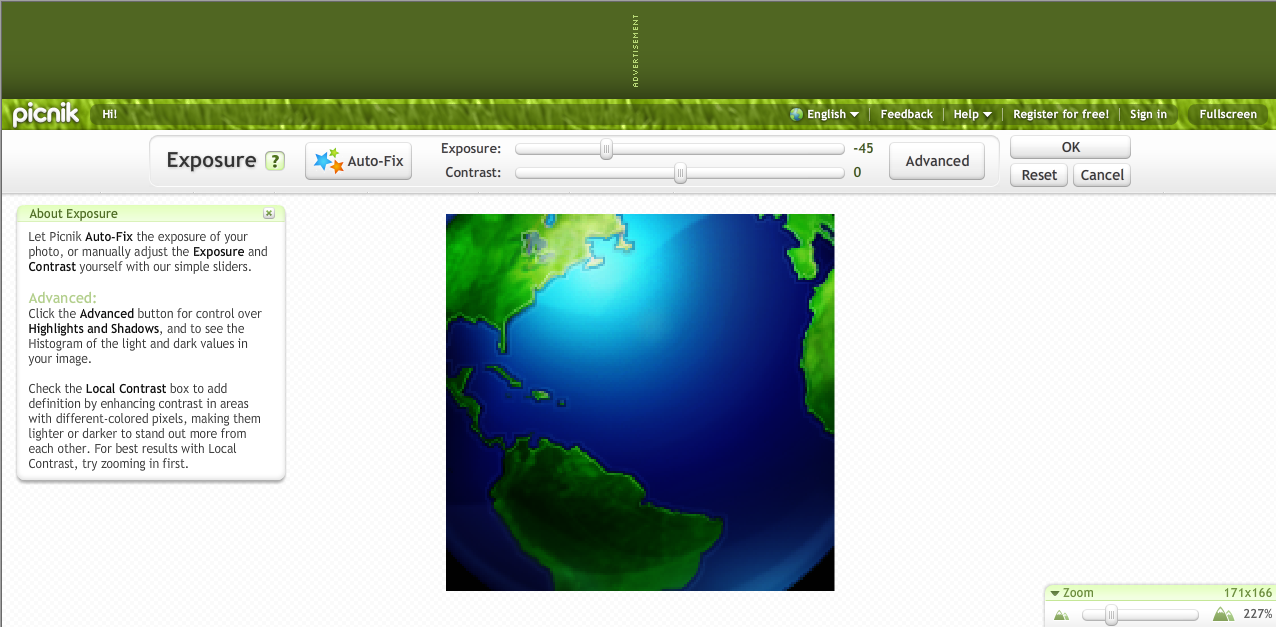
Task: Open the Advanced exposure controls
Action: pyautogui.click(x=937, y=161)
